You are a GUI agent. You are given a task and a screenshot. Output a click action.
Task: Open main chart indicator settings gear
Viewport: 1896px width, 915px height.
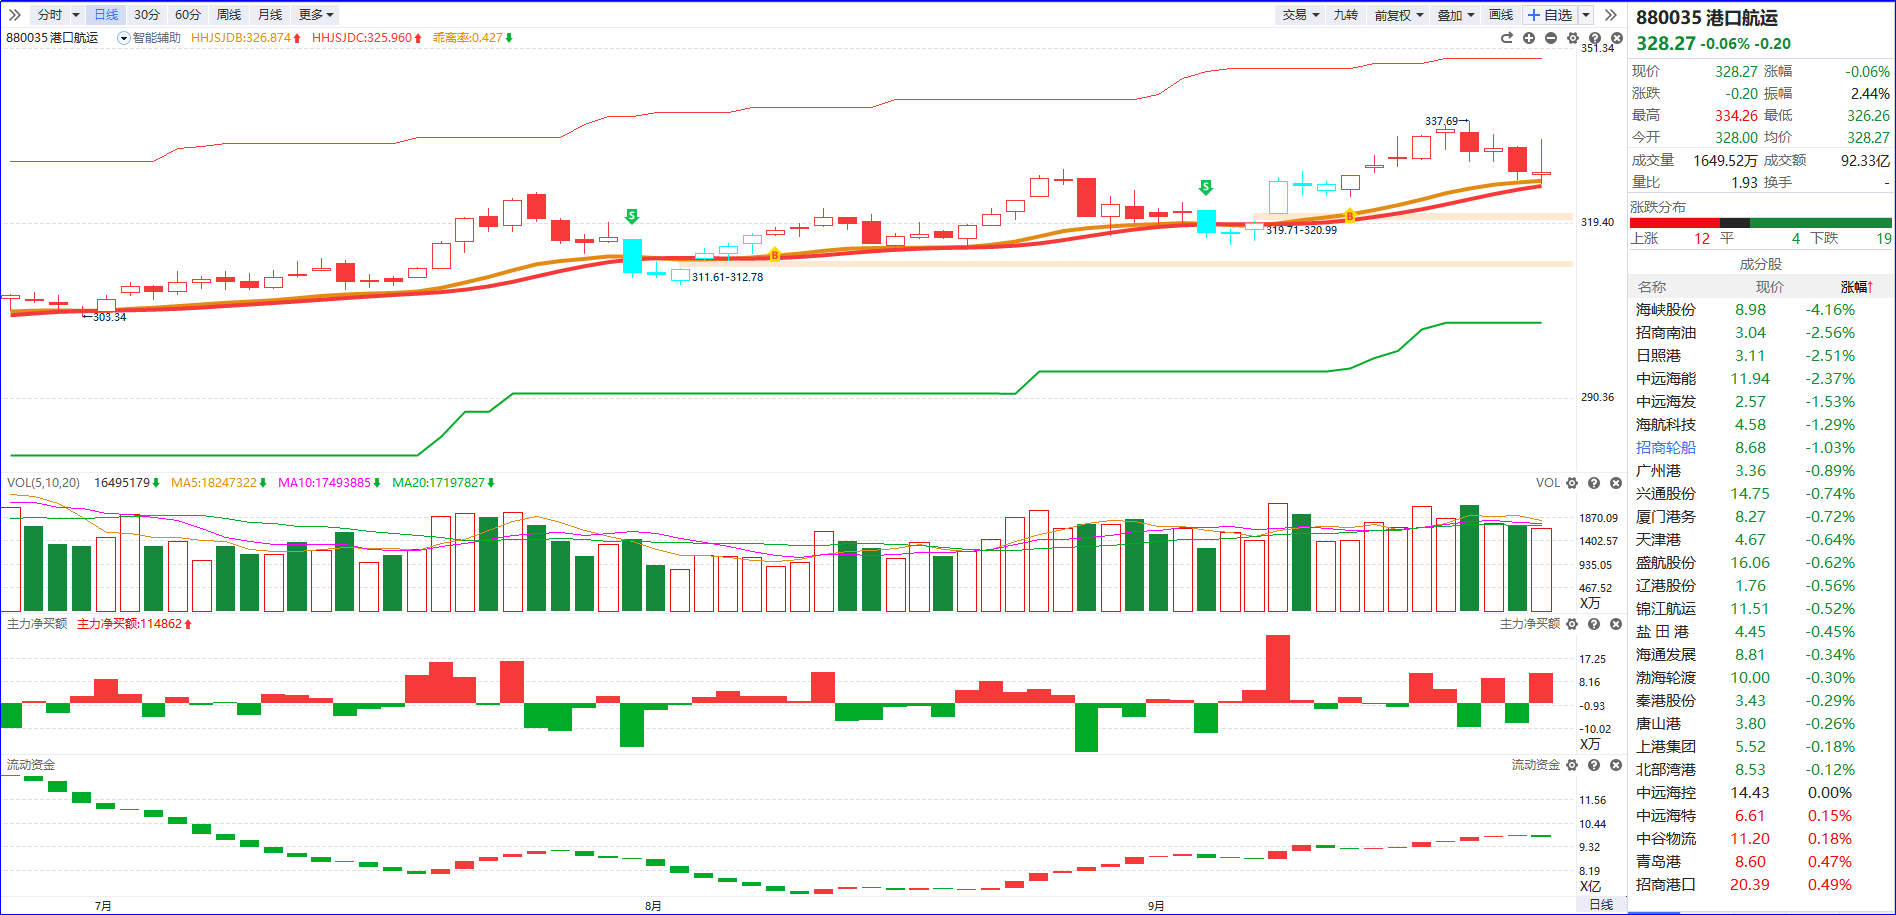(x=1573, y=38)
